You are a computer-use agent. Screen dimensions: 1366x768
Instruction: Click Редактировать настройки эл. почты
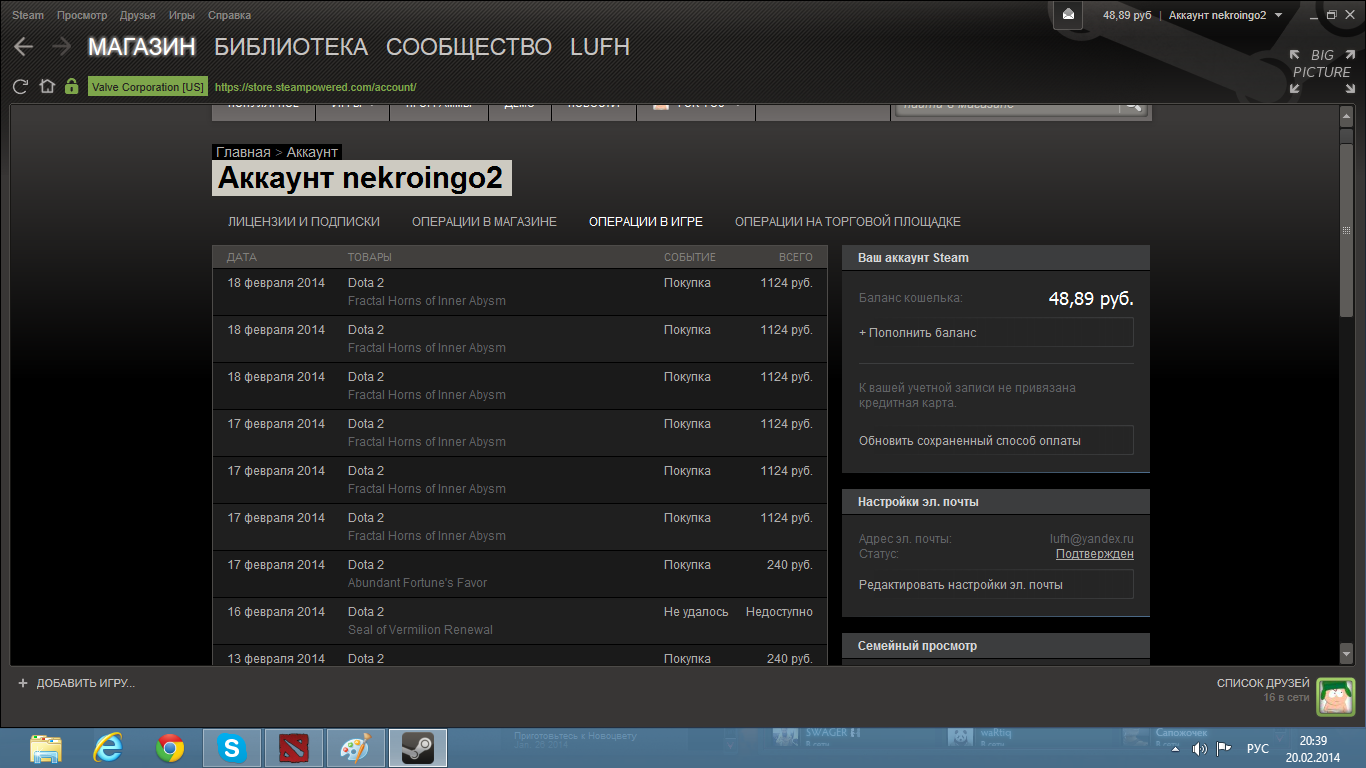(x=995, y=585)
